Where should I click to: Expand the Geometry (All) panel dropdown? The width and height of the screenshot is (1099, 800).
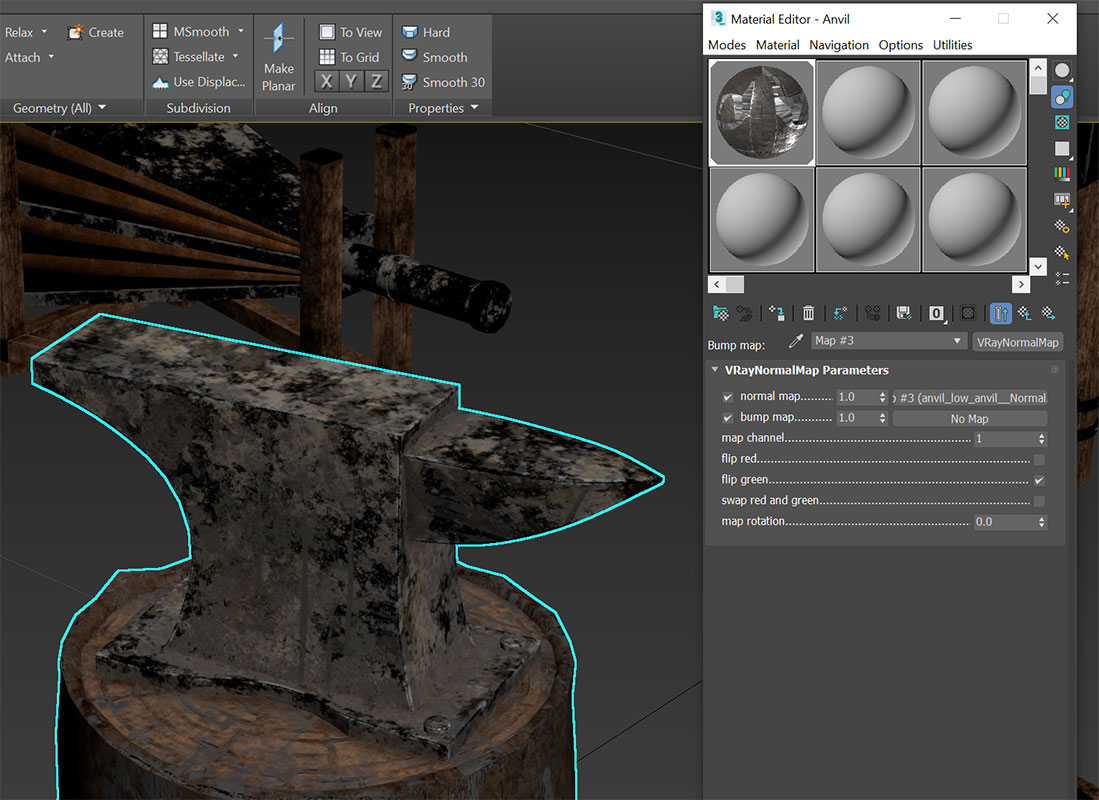pos(102,107)
